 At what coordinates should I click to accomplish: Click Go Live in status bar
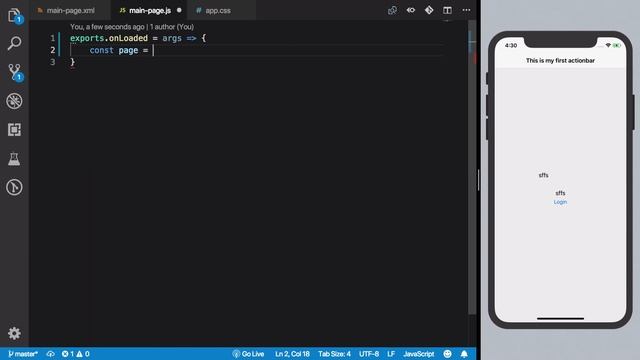[x=248, y=354]
